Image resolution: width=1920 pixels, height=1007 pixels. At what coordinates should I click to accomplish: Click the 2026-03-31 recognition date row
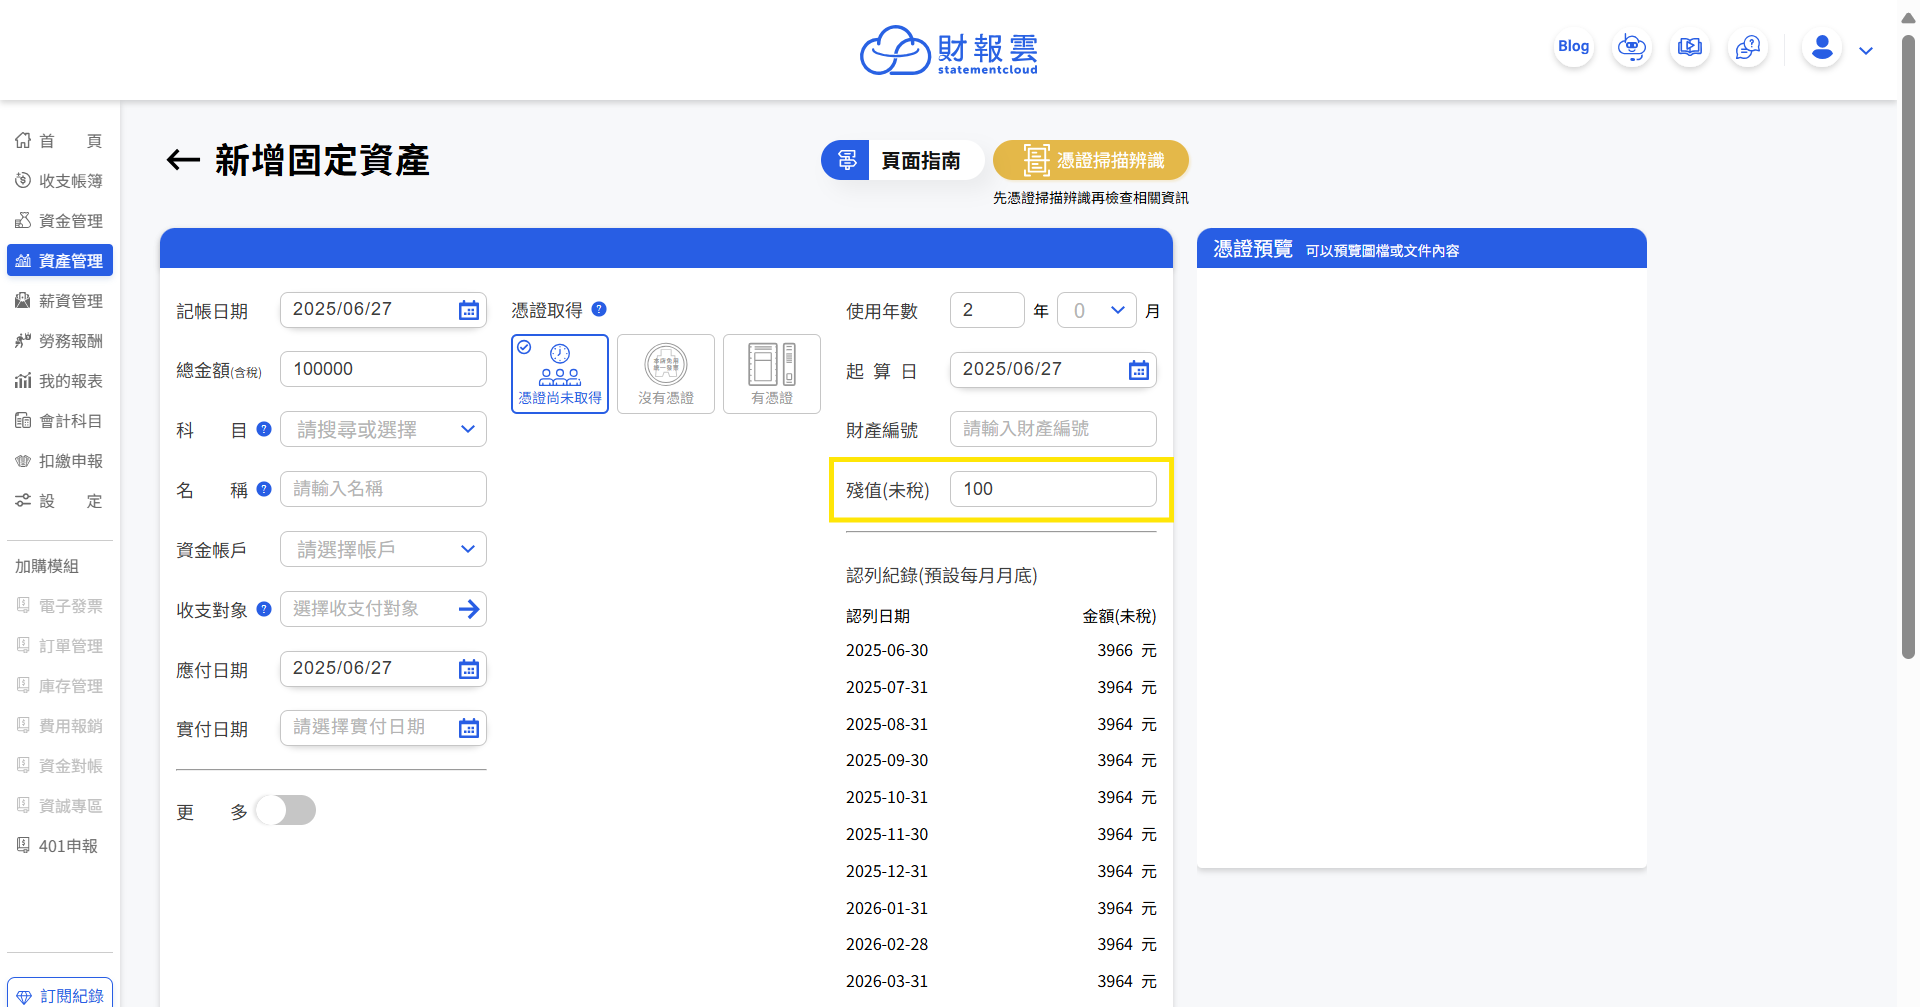pos(1001,981)
